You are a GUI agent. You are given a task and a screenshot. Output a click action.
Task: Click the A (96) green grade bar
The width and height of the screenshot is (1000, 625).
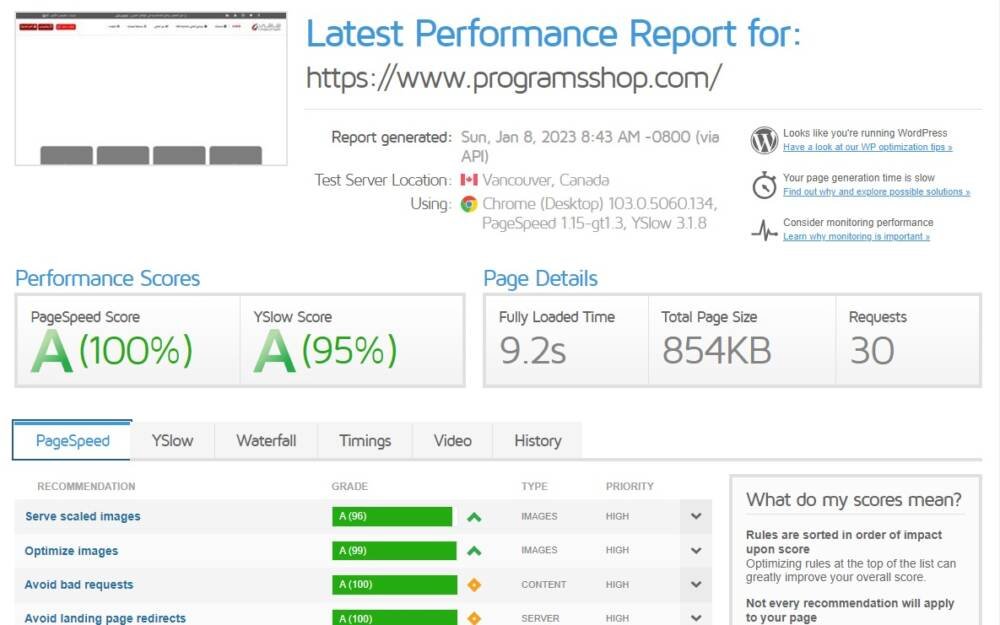pyautogui.click(x=392, y=517)
